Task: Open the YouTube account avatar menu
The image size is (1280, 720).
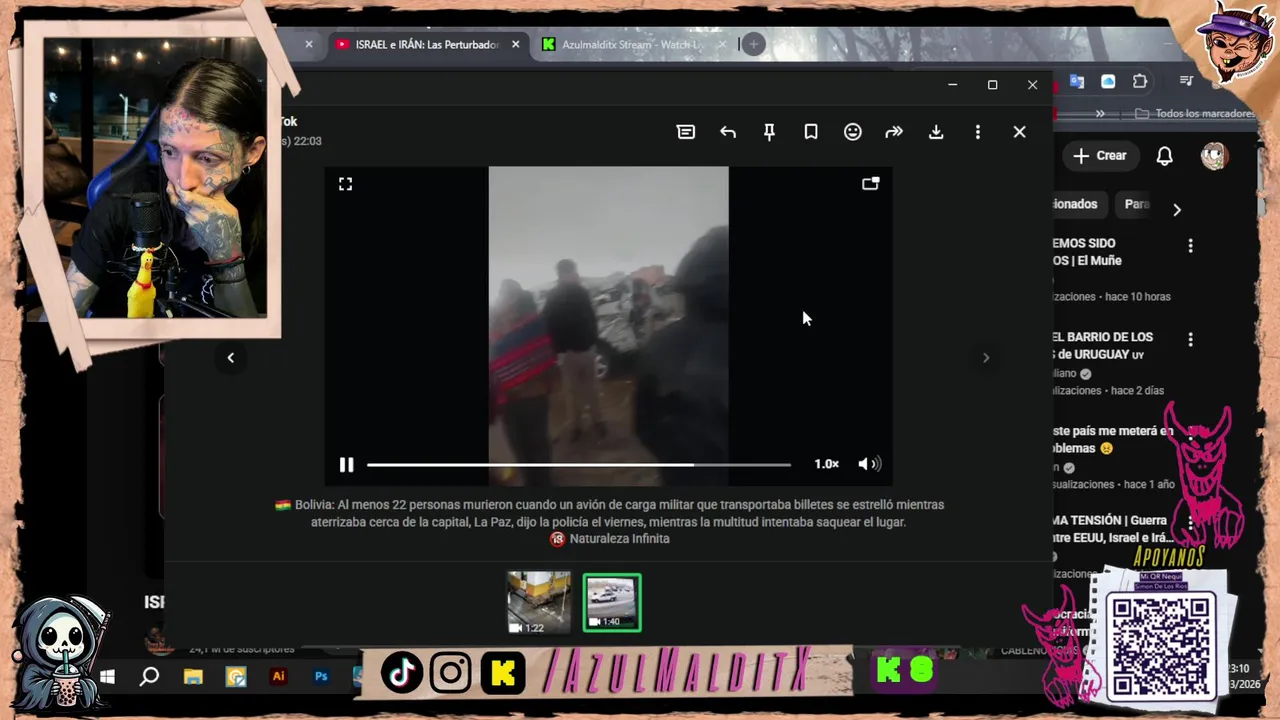Action: pos(1214,156)
